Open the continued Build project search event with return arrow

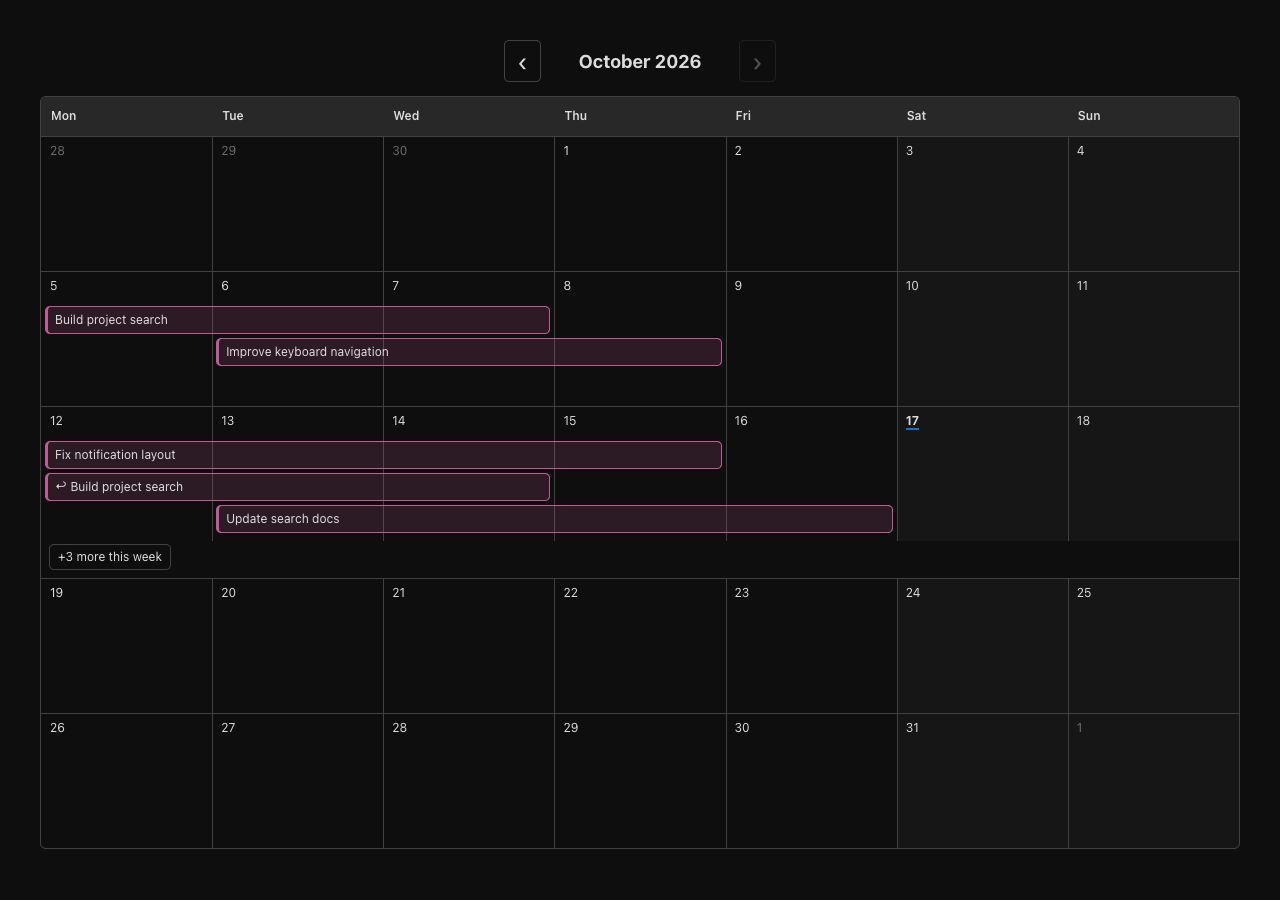[x=298, y=487]
